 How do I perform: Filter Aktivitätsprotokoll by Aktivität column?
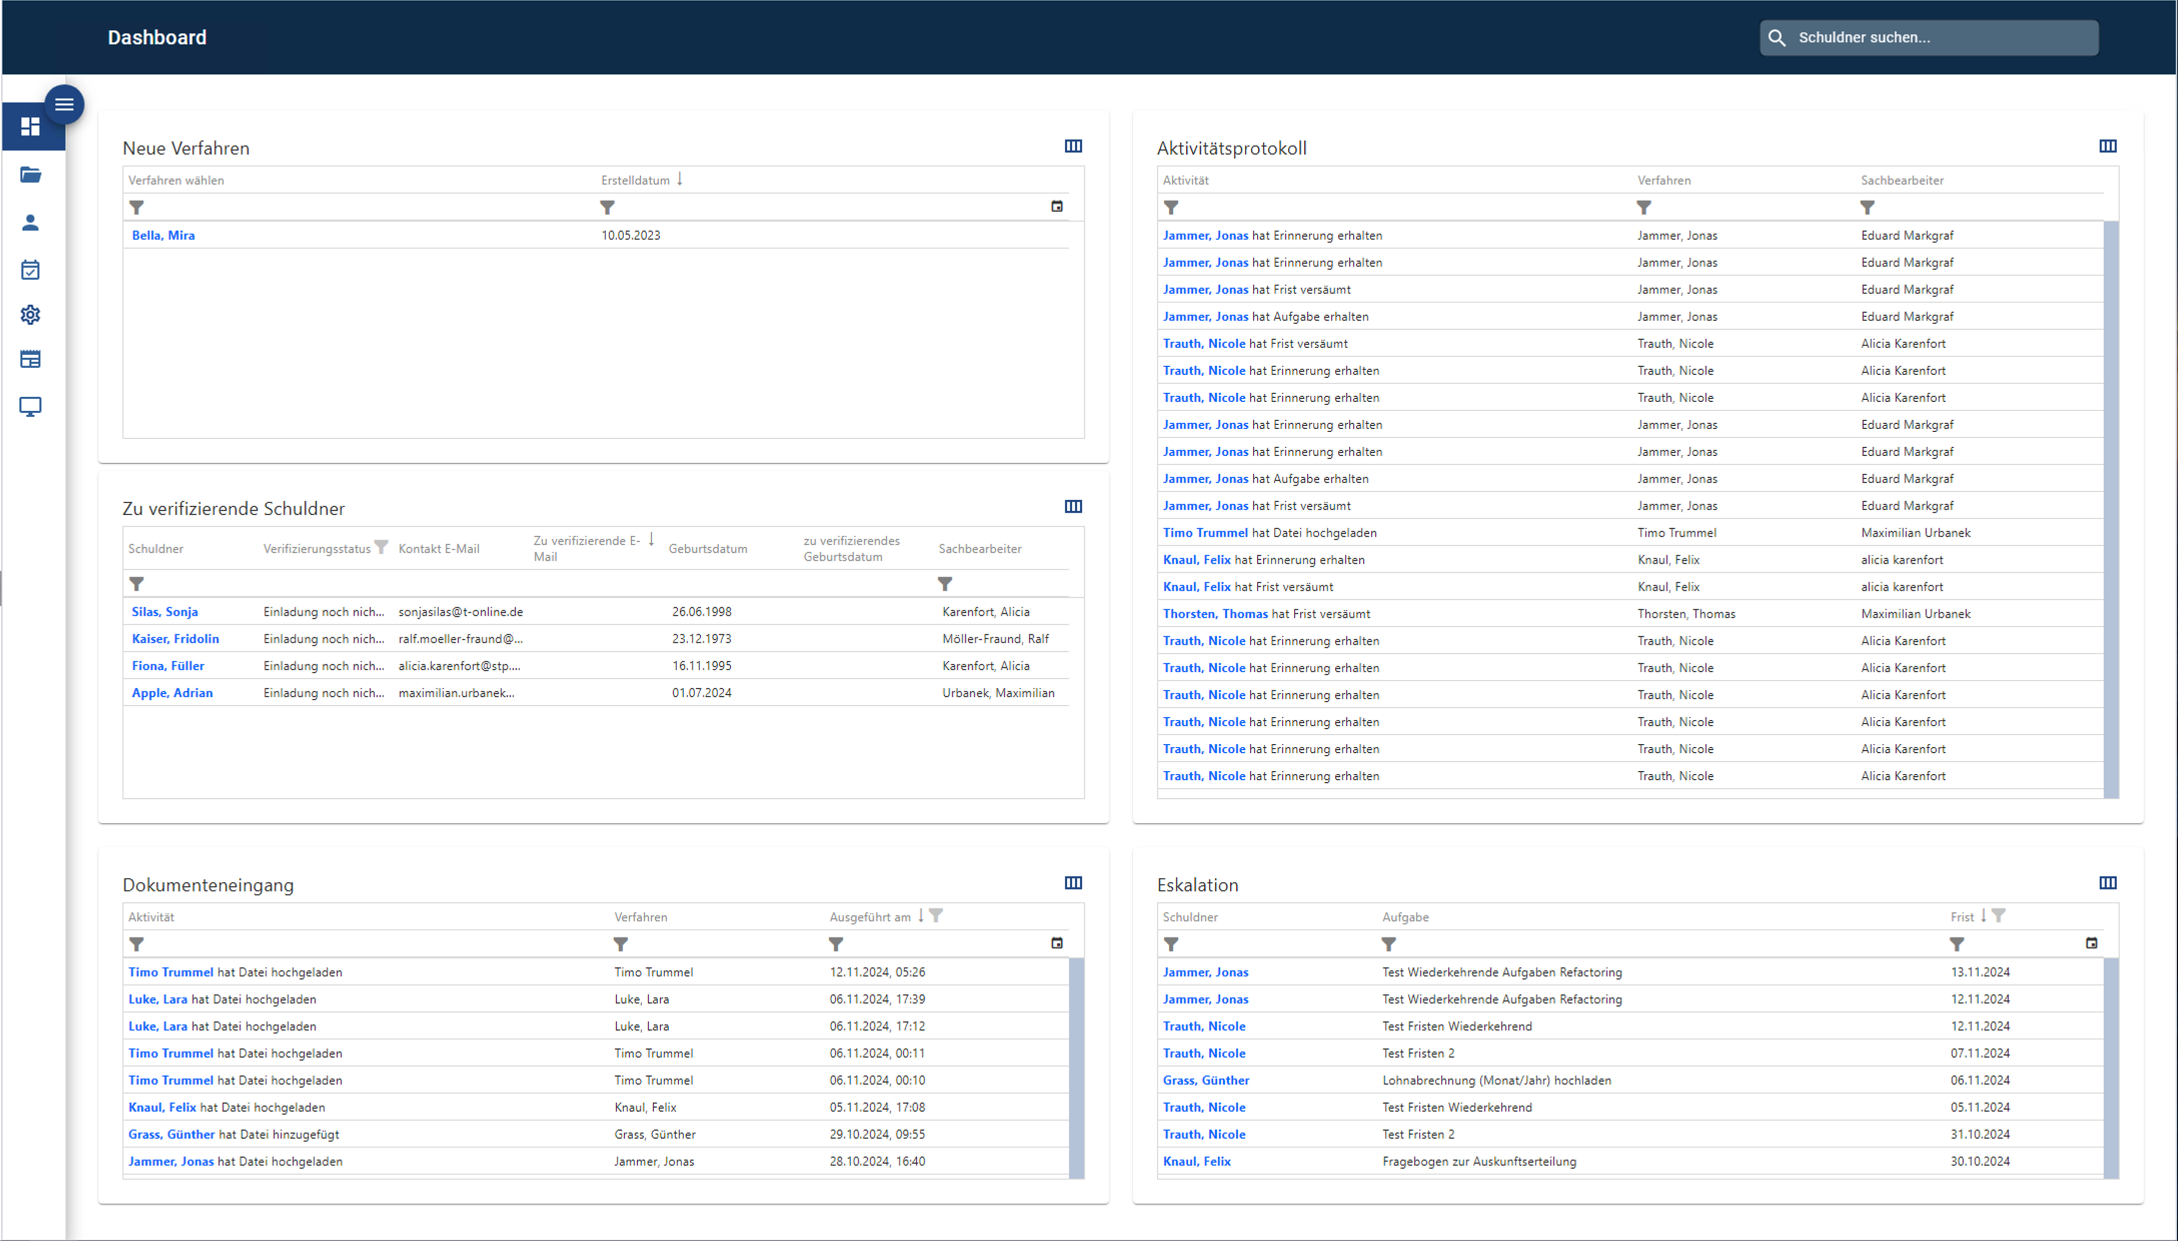(1172, 207)
